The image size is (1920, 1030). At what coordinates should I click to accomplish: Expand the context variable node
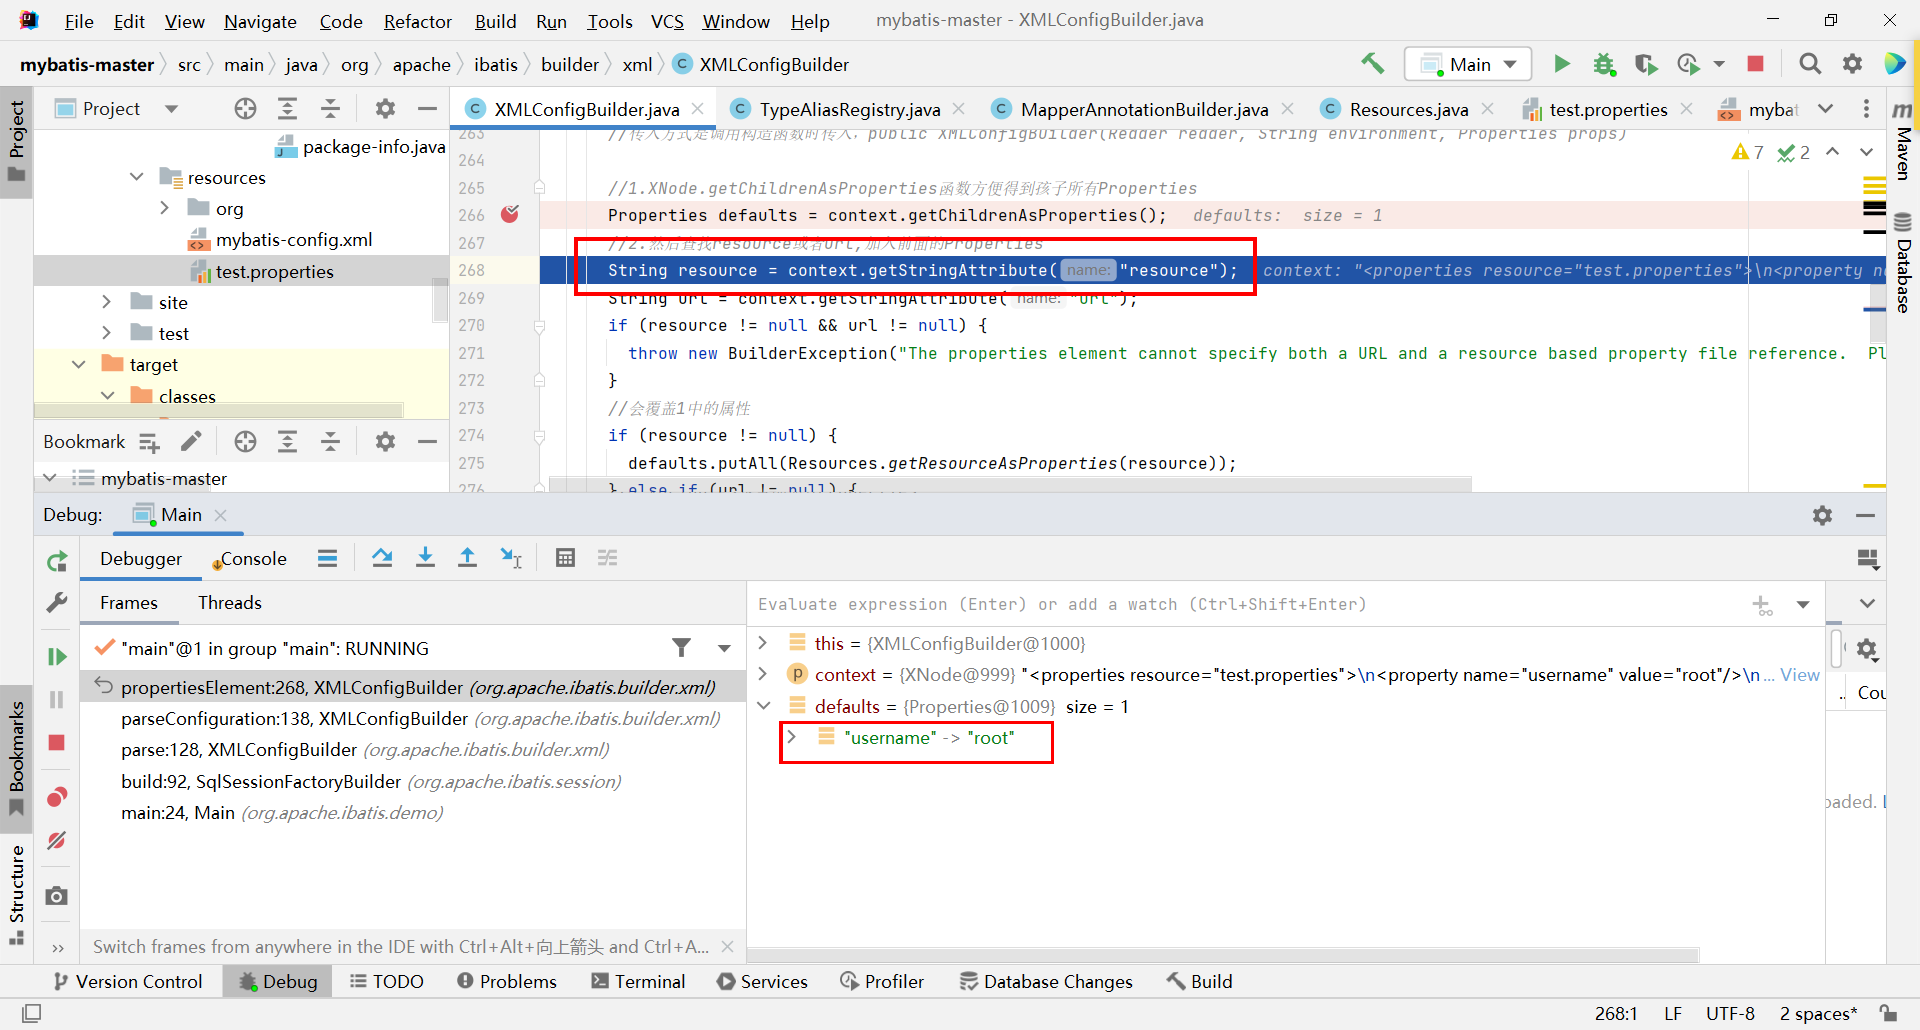tap(763, 673)
